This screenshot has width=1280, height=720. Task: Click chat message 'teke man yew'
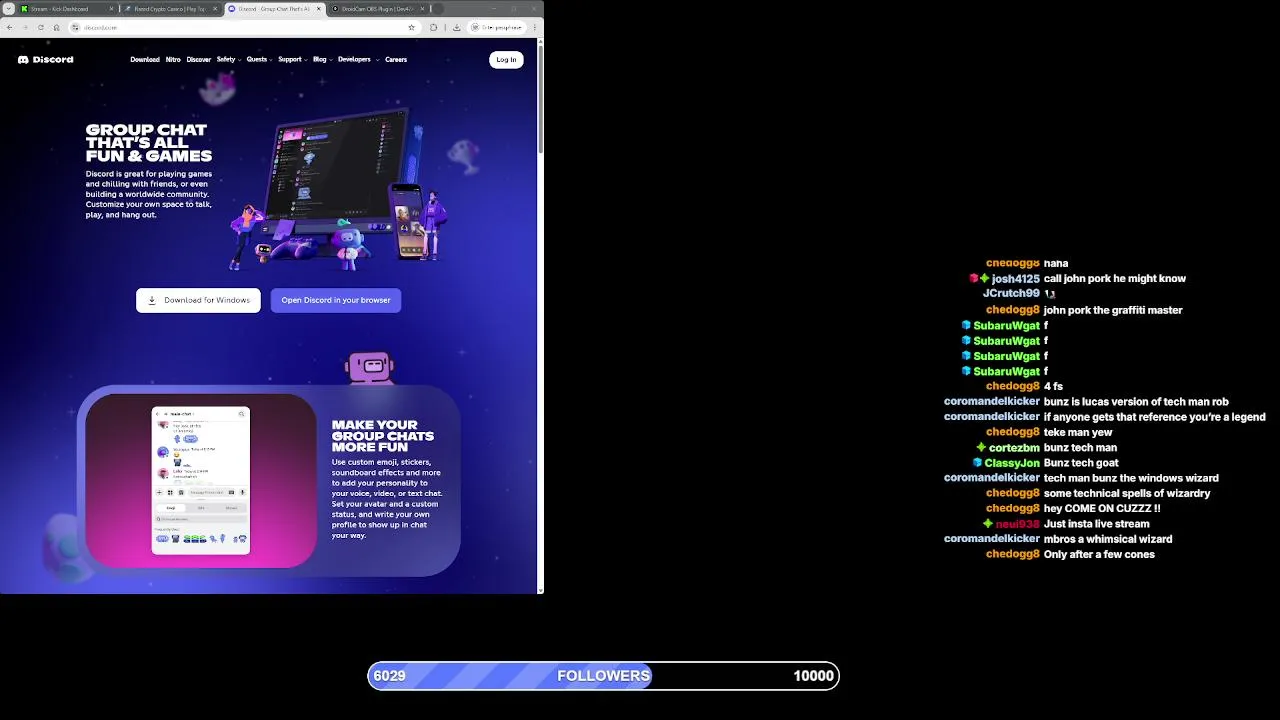[1078, 433]
